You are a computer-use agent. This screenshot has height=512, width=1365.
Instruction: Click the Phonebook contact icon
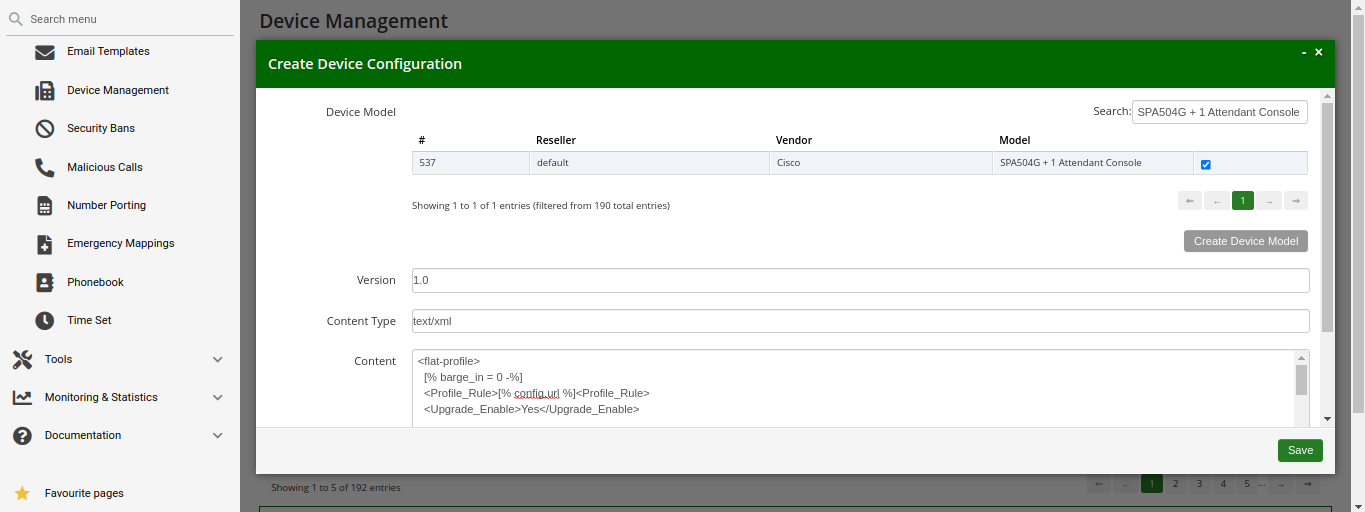pos(45,282)
